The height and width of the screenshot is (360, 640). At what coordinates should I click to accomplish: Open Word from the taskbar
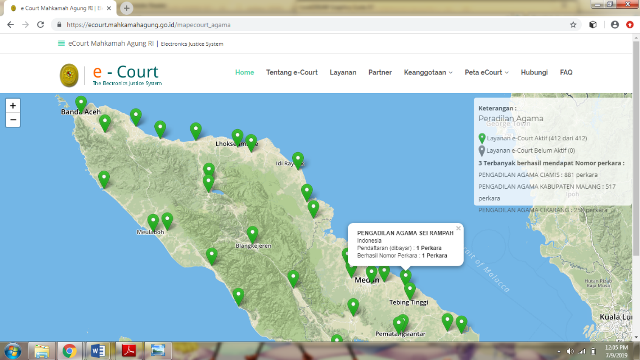[x=98, y=351]
